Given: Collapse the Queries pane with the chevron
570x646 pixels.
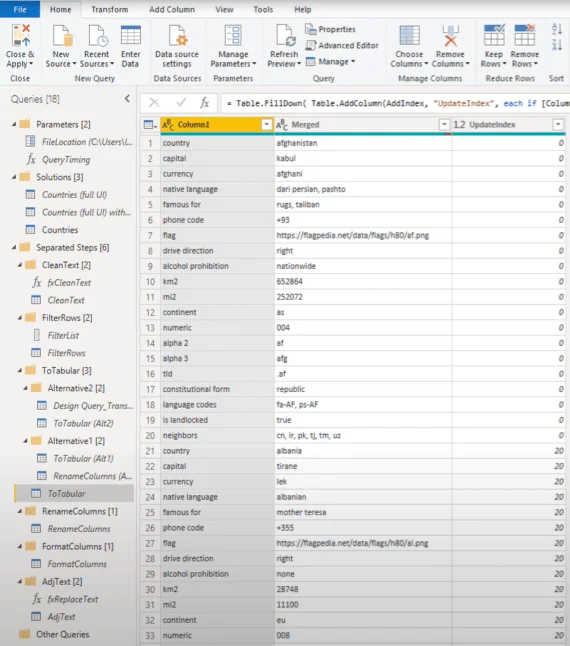Looking at the screenshot, I should (x=127, y=99).
